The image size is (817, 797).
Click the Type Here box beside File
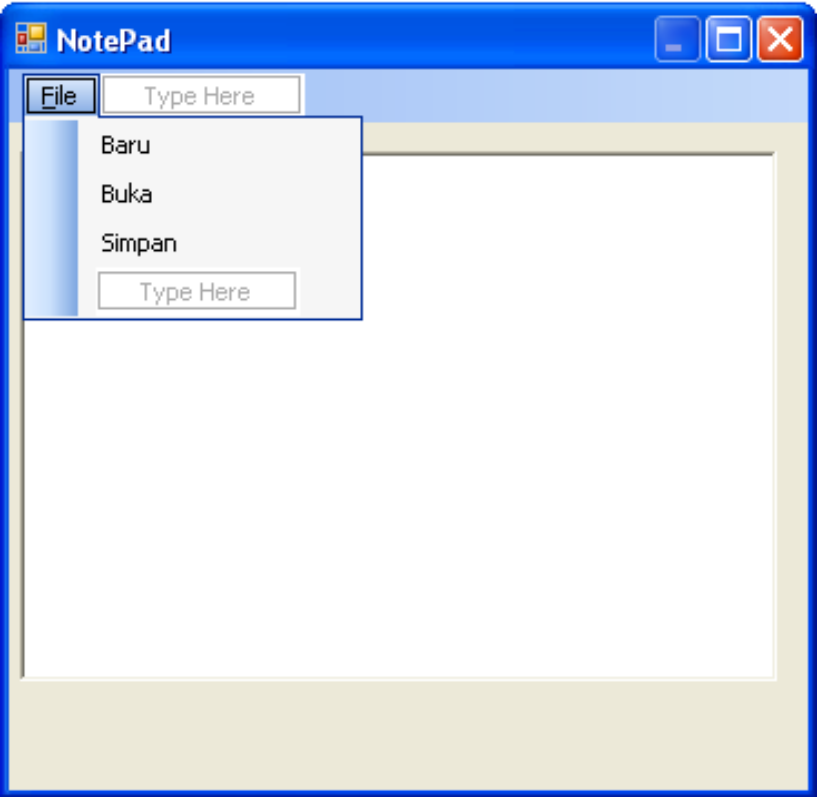[201, 96]
